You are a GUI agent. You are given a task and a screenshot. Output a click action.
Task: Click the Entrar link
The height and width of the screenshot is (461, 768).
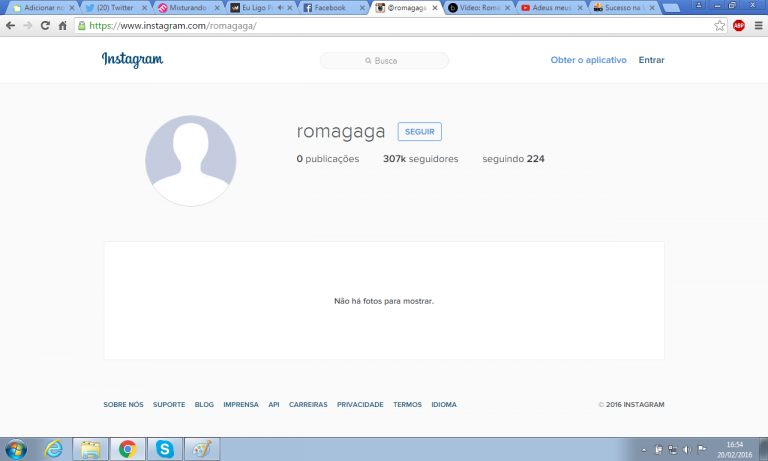[x=651, y=60]
